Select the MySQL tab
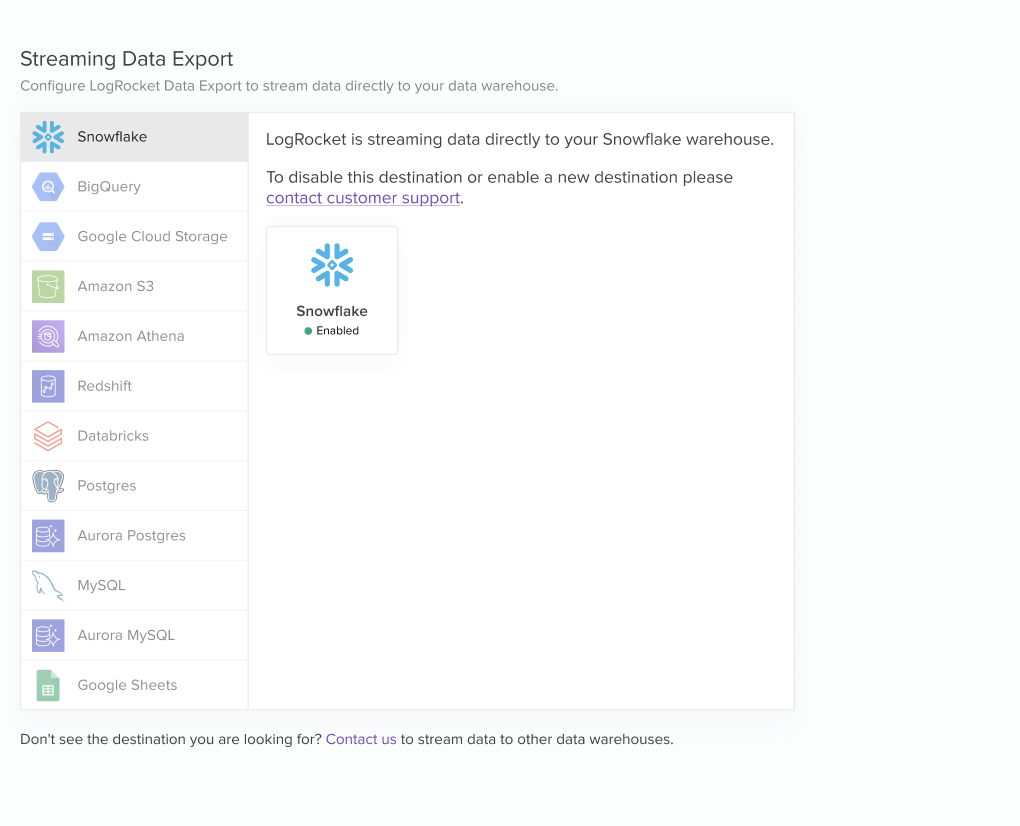The width and height of the screenshot is (1020, 826). point(135,585)
